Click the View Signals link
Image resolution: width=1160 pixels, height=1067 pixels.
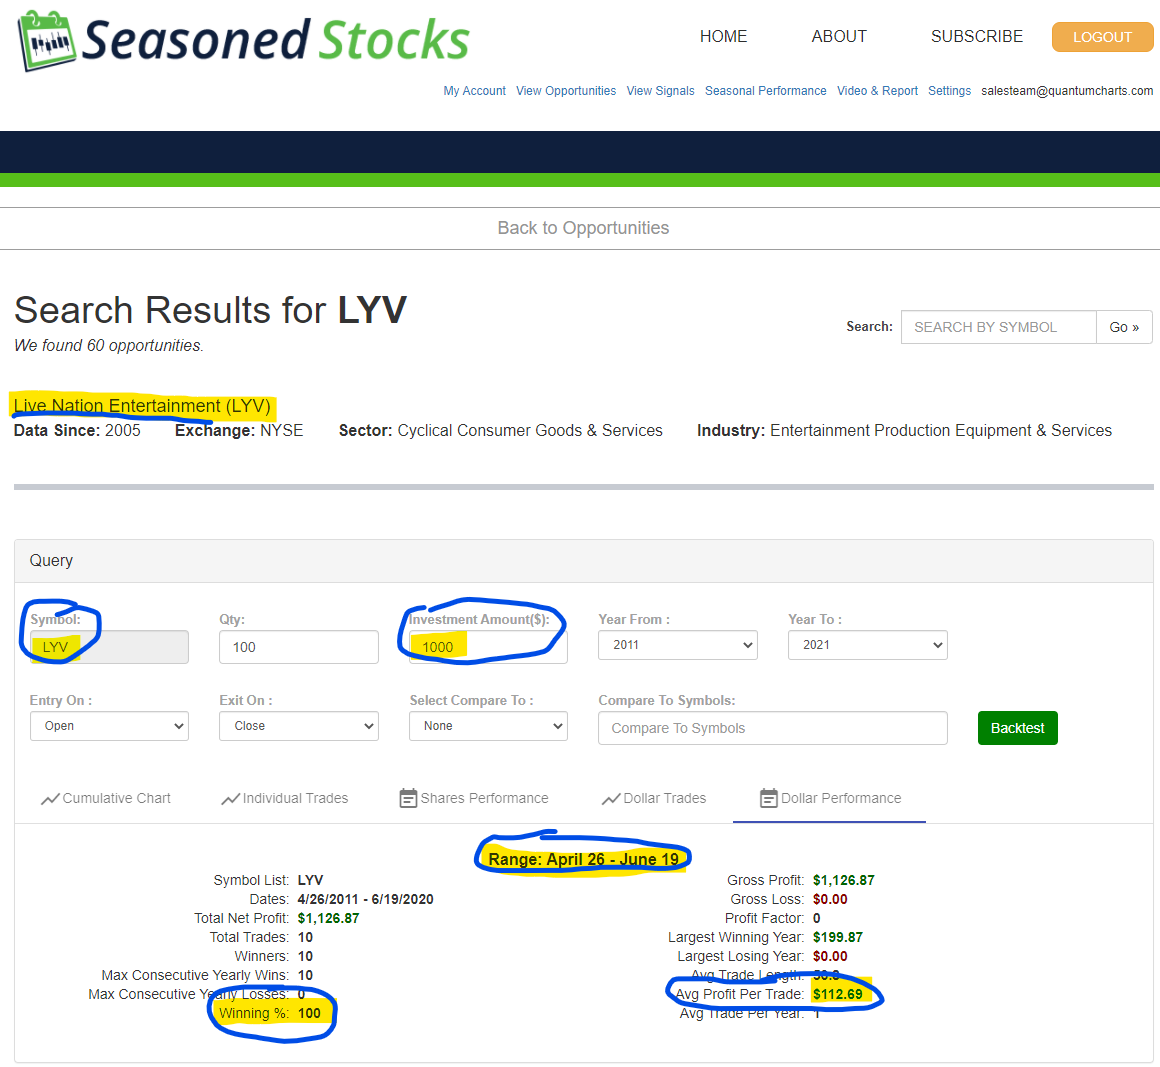pyautogui.click(x=660, y=90)
